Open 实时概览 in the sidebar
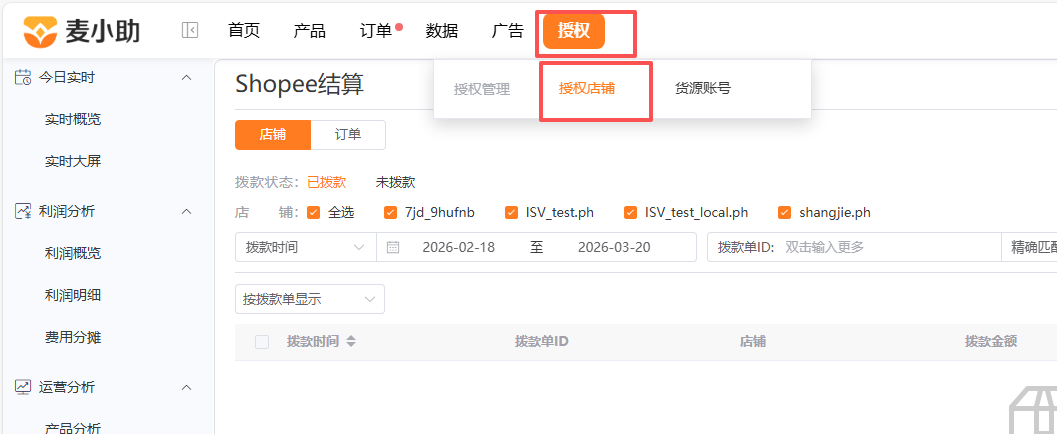The image size is (1057, 434). pos(73,120)
